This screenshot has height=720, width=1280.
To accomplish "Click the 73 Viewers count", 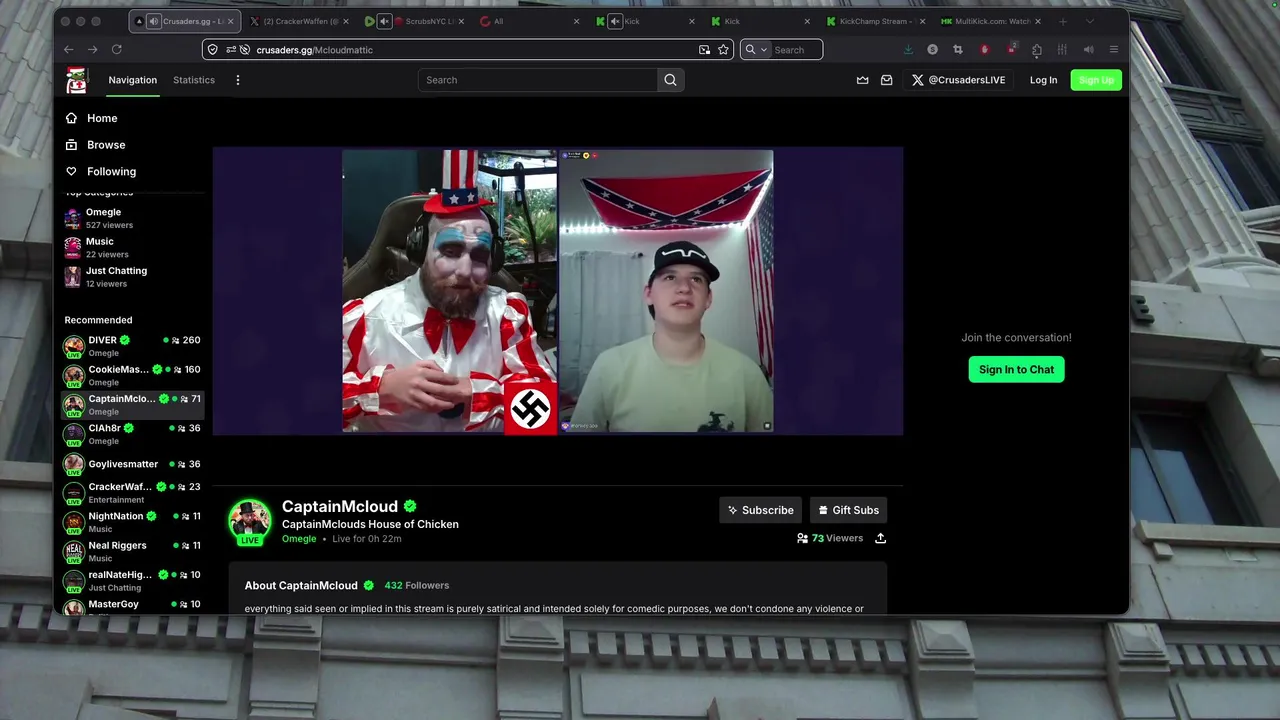I will pyautogui.click(x=830, y=538).
